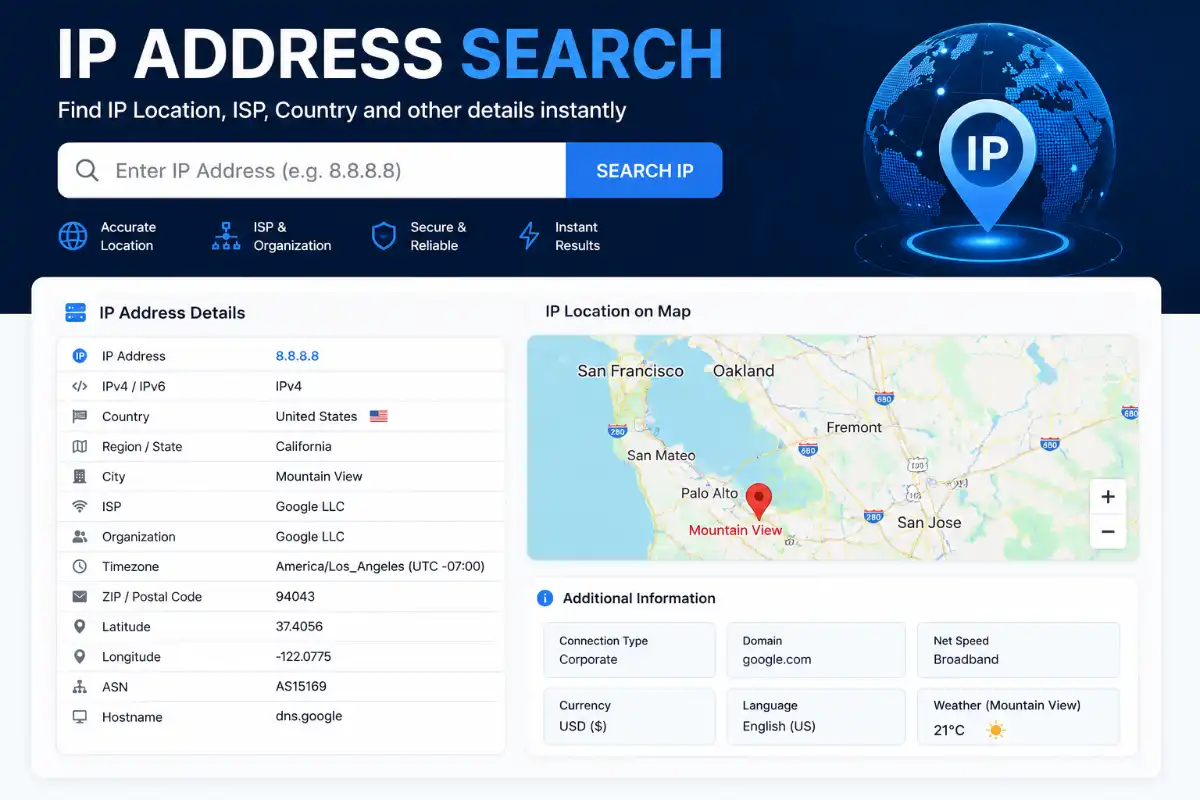Click the clock icon in Timezone row
1200x800 pixels.
pyautogui.click(x=80, y=566)
